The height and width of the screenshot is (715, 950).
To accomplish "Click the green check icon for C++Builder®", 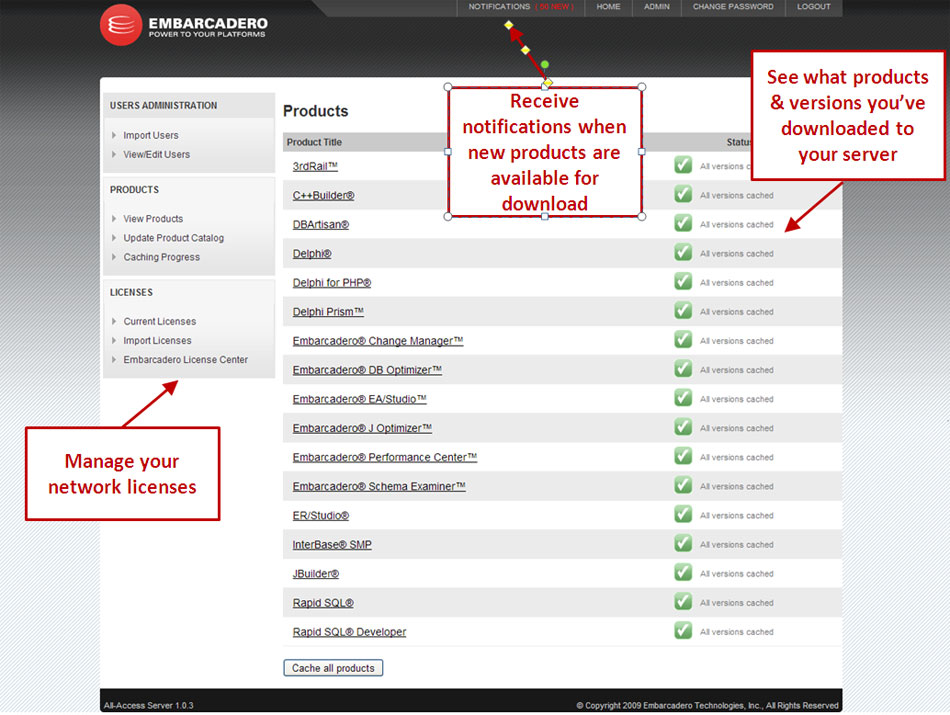I will pos(683,194).
